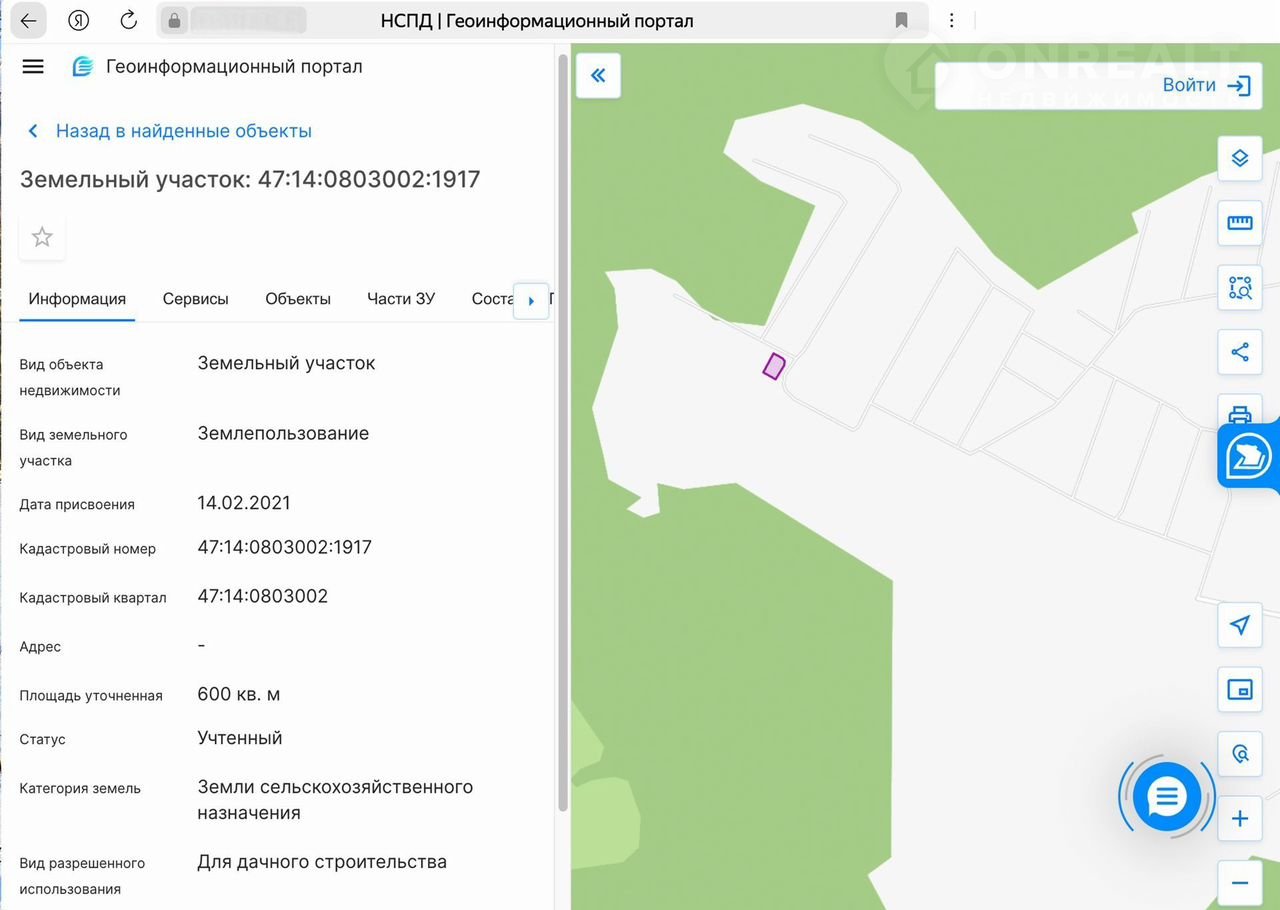Viewport: 1280px width, 910px height.
Task: Switch to the Сервисы tab
Action: click(x=195, y=299)
